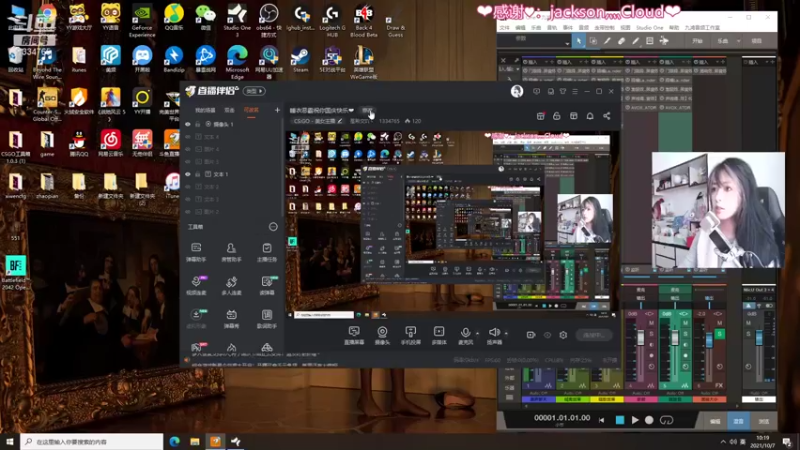Click the 开始 button in Studio One toolbar
The height and width of the screenshot is (450, 800).
point(697,41)
